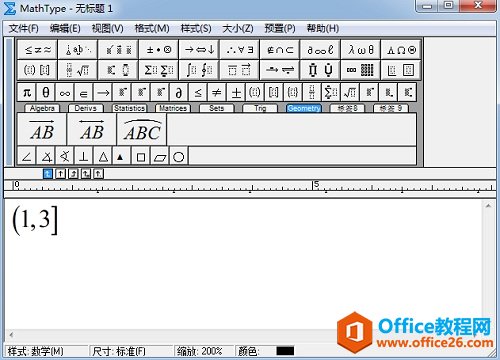Open the summation templates palette

tap(159, 70)
